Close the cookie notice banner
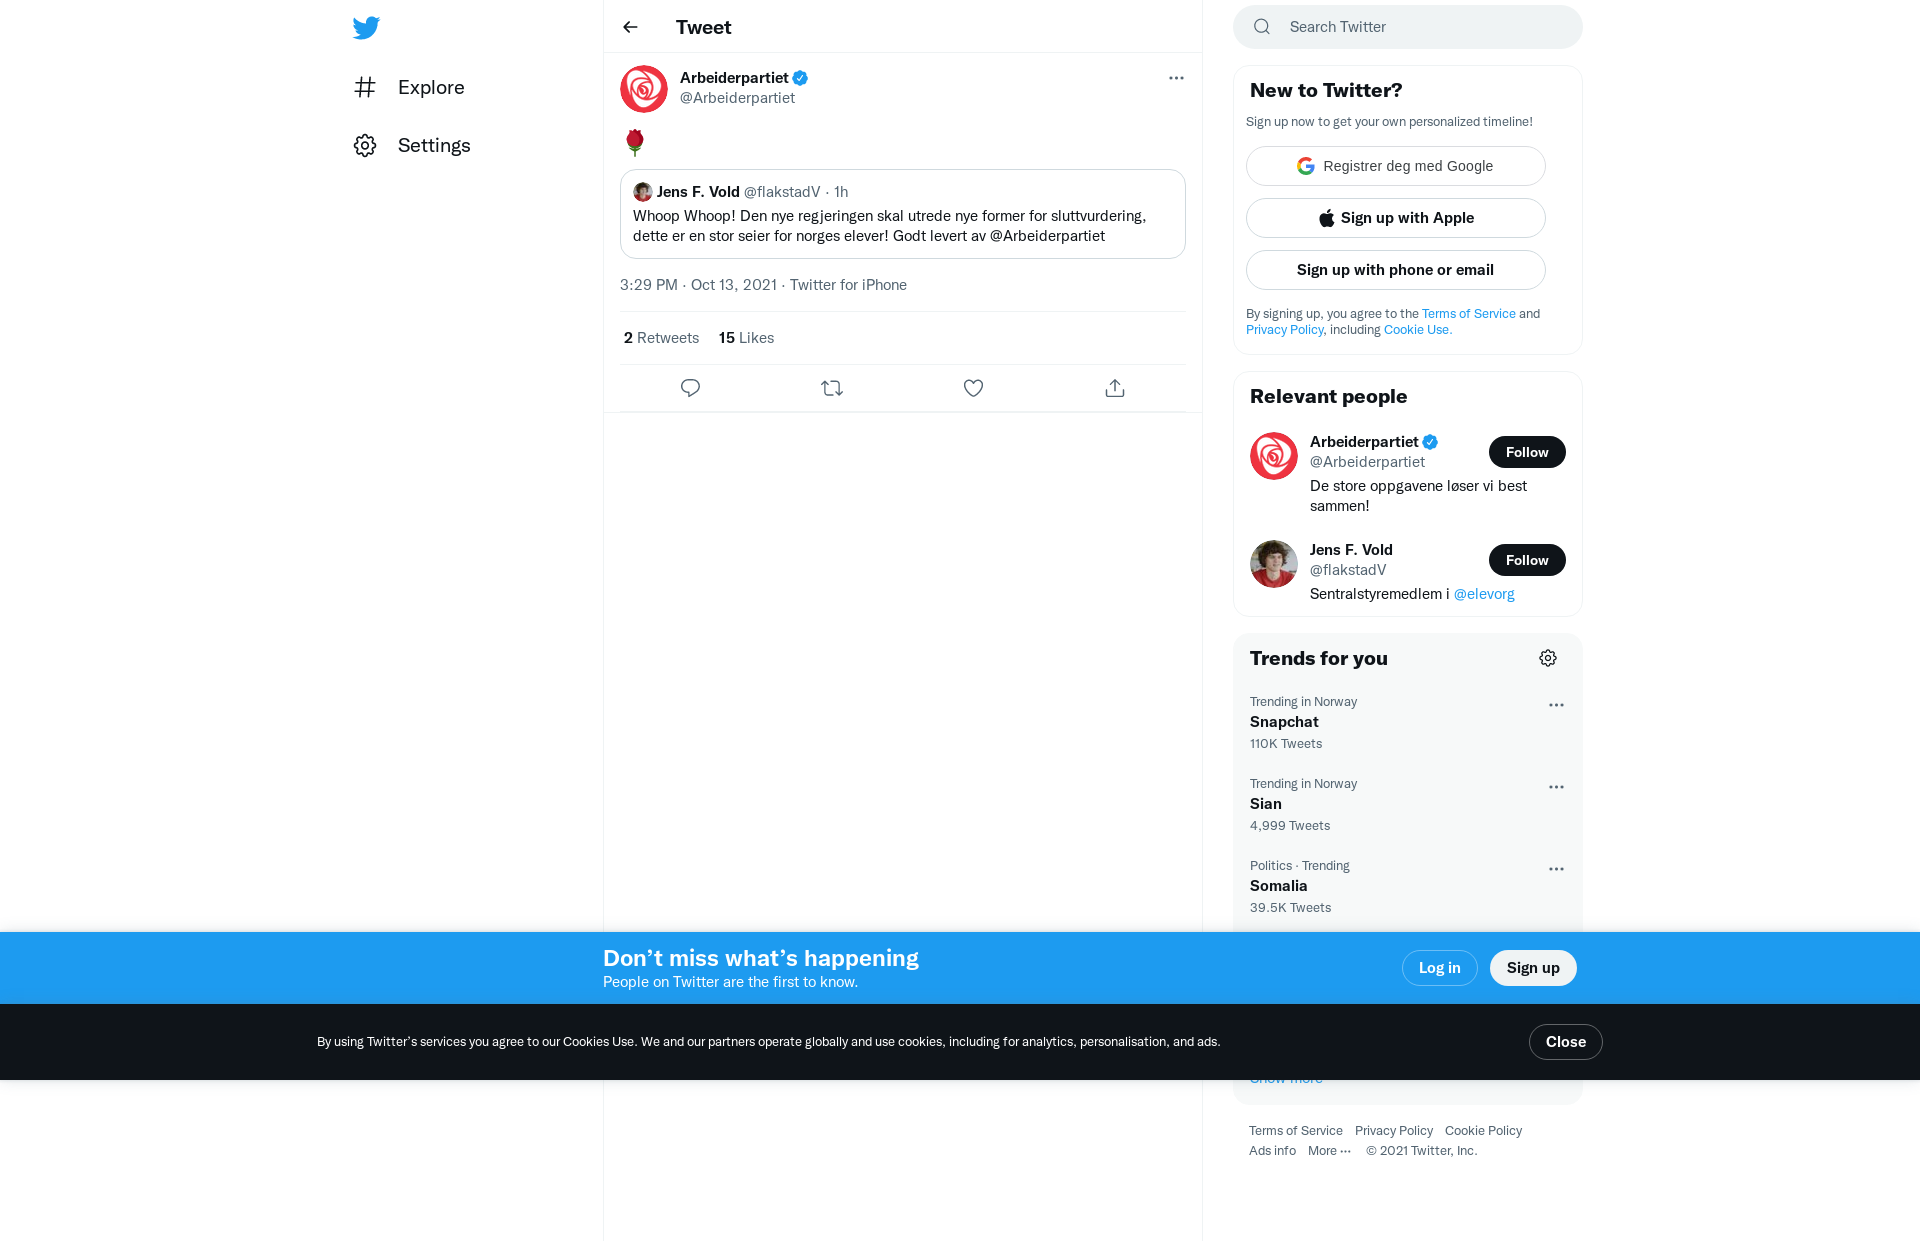 1566,1042
